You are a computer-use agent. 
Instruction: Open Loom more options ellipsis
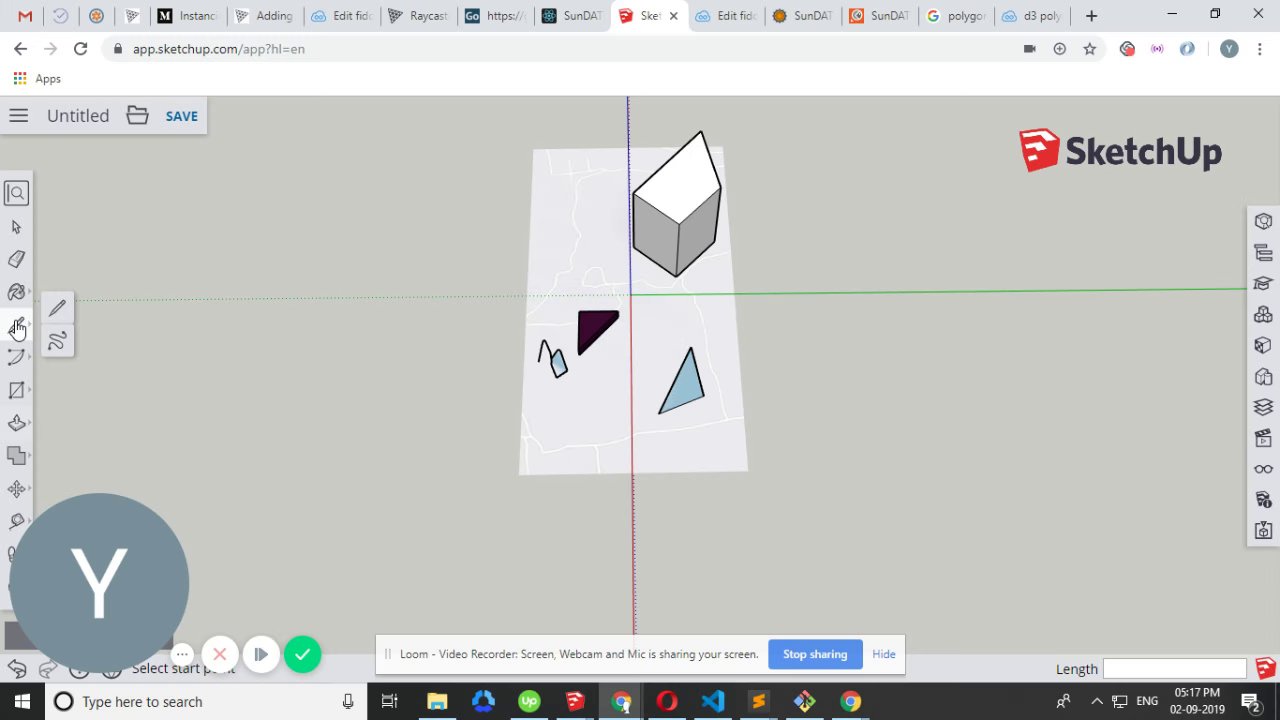(x=182, y=655)
